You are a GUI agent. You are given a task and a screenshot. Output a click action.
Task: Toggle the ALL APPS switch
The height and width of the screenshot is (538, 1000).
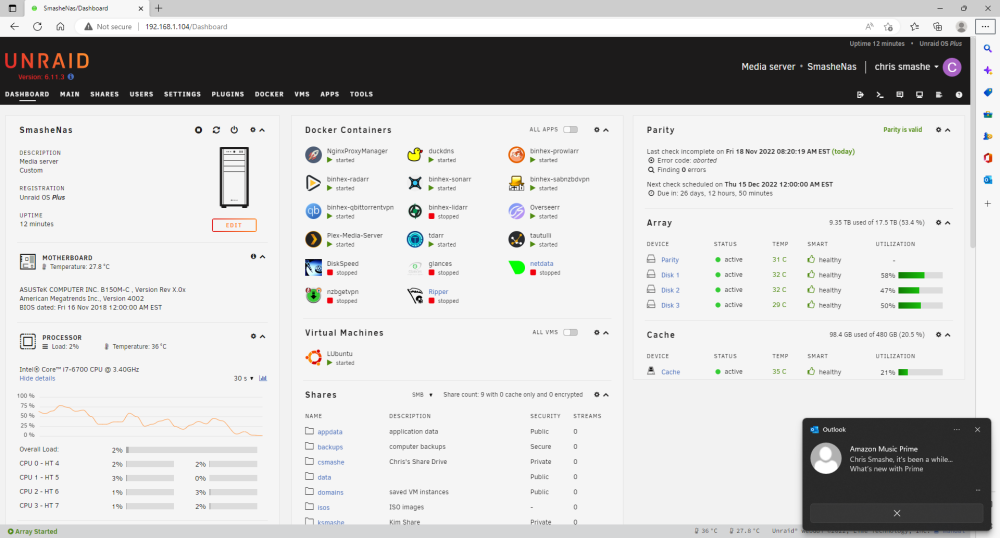click(570, 129)
